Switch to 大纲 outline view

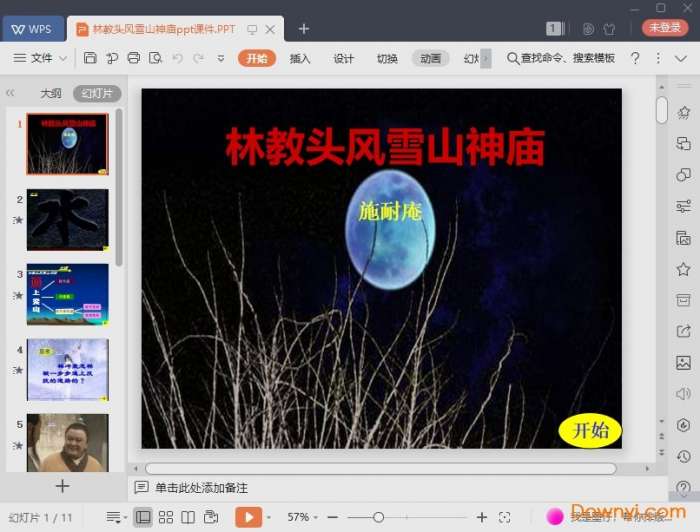point(51,93)
